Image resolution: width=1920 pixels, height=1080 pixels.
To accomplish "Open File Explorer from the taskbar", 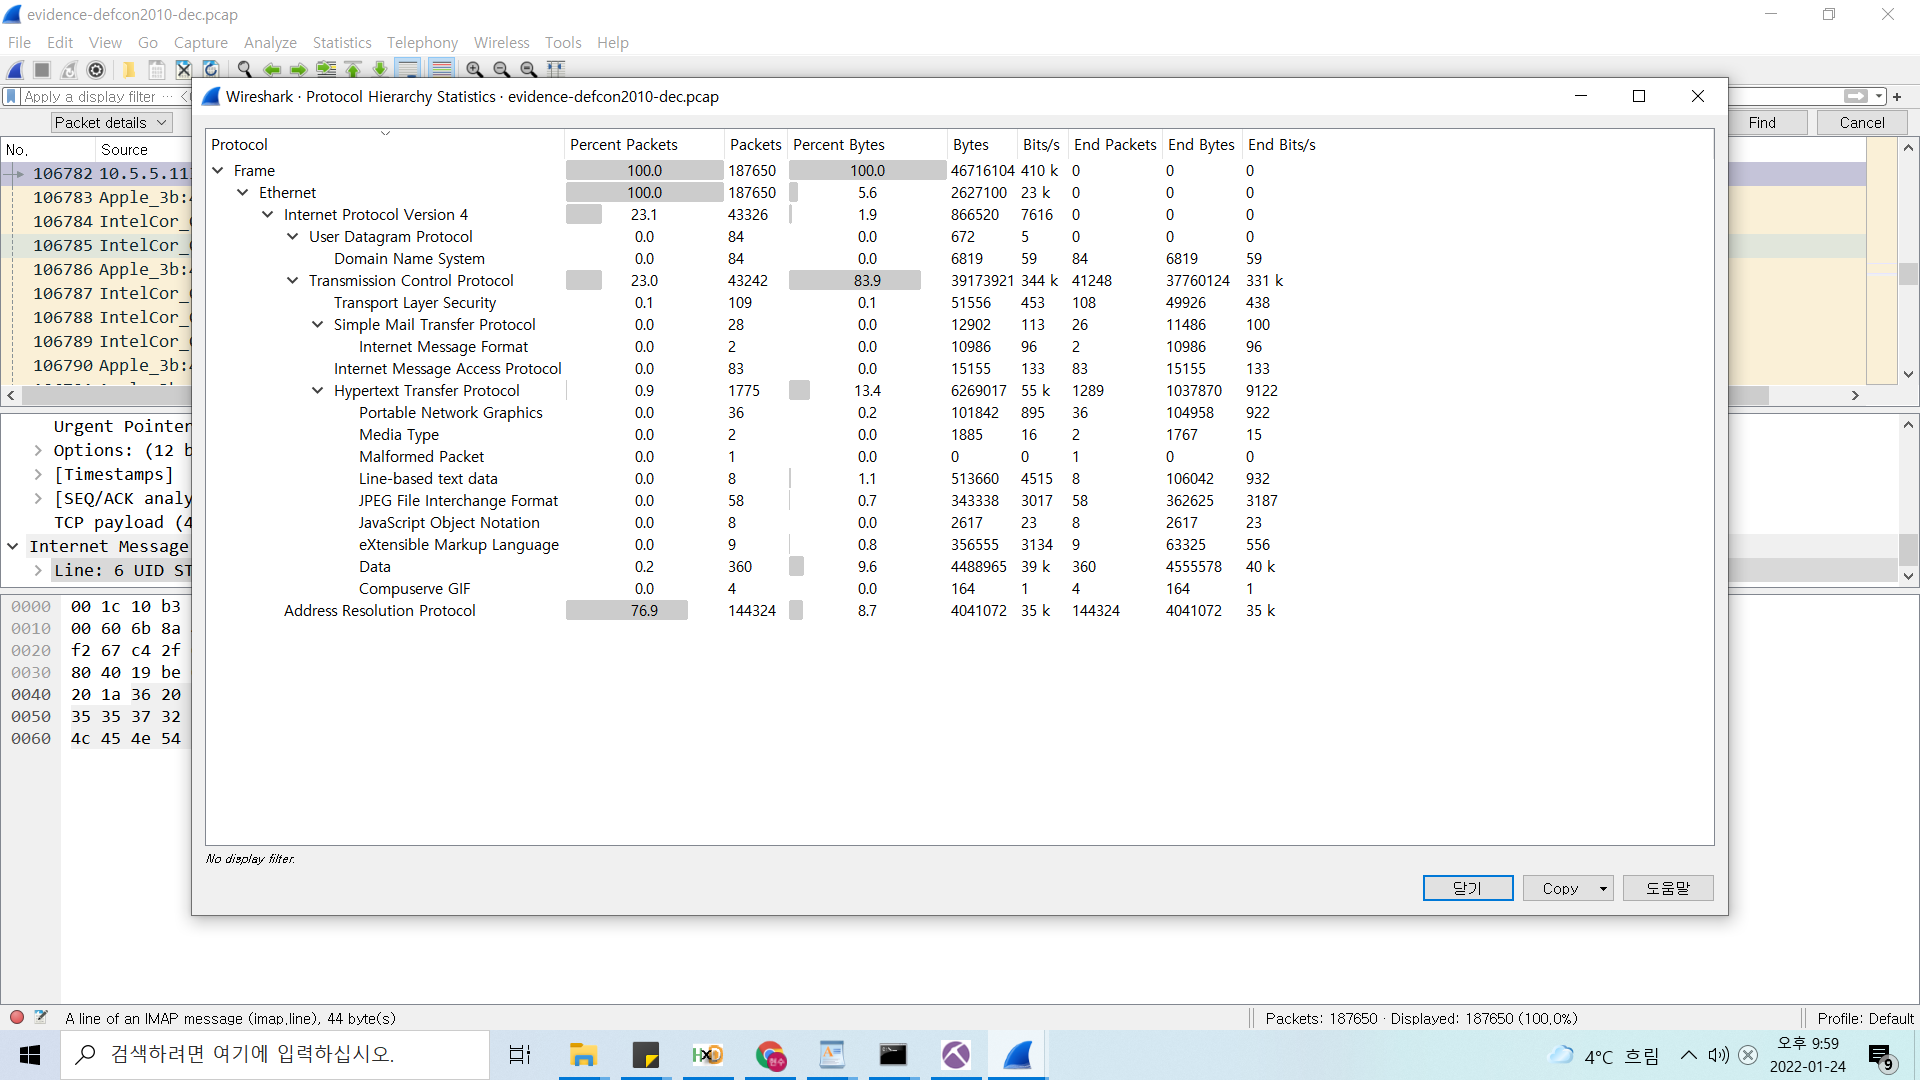I will (582, 1055).
